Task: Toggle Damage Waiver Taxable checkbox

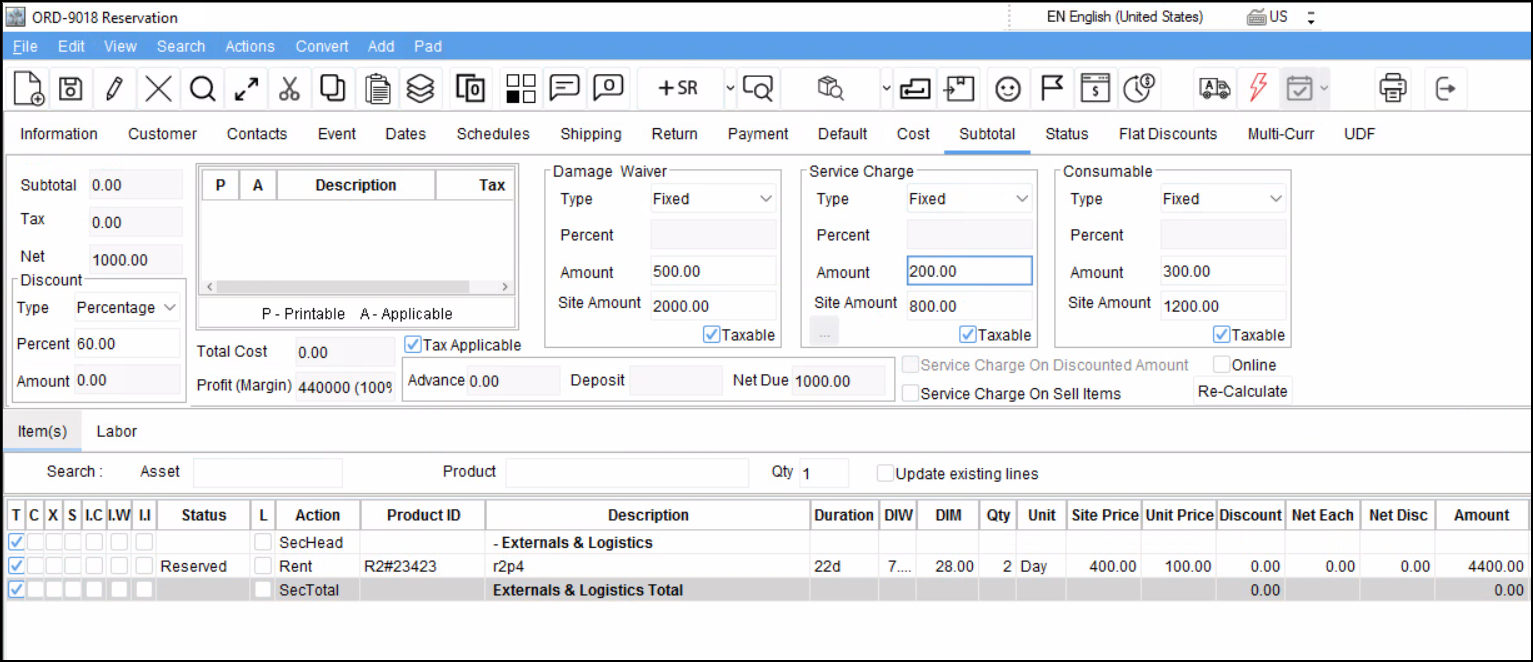Action: click(x=711, y=335)
